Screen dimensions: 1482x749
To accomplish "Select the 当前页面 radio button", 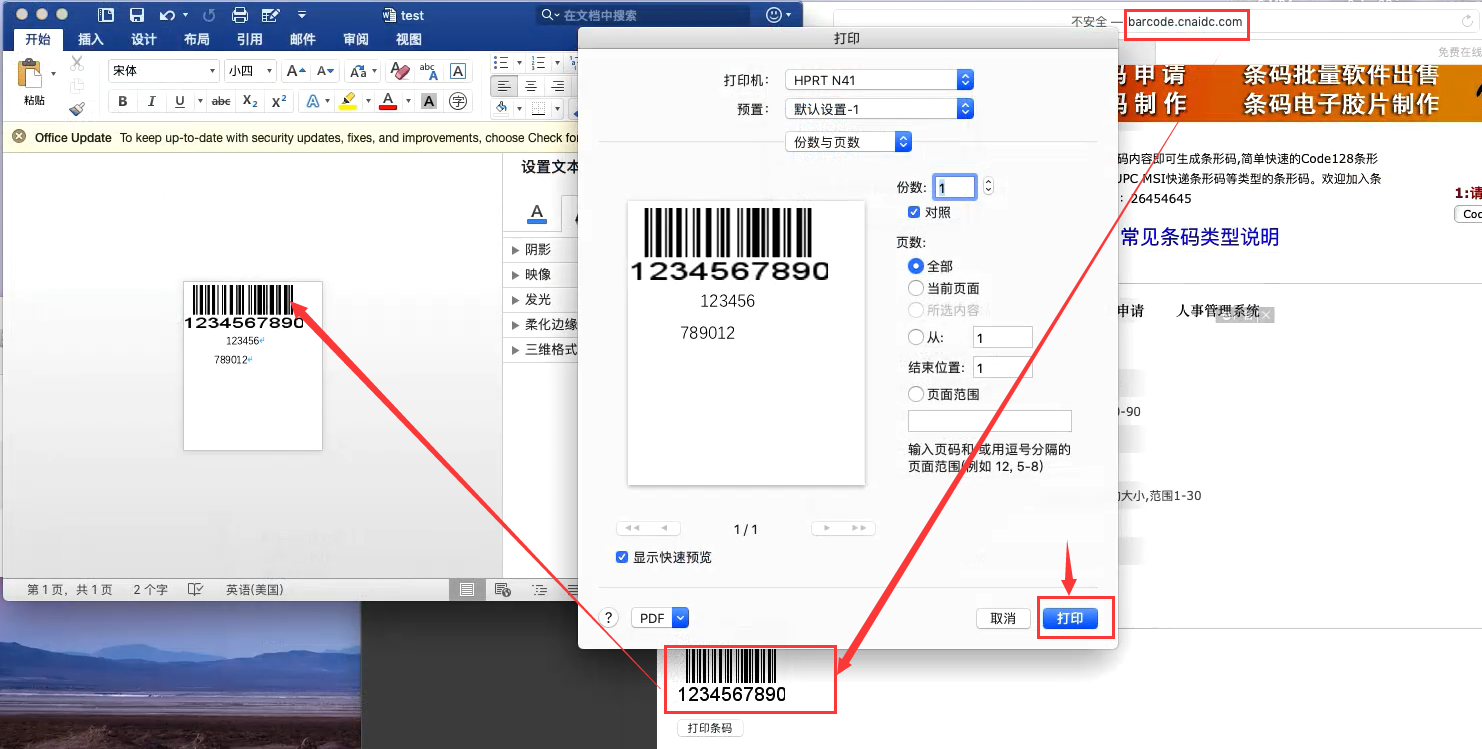I will click(915, 288).
